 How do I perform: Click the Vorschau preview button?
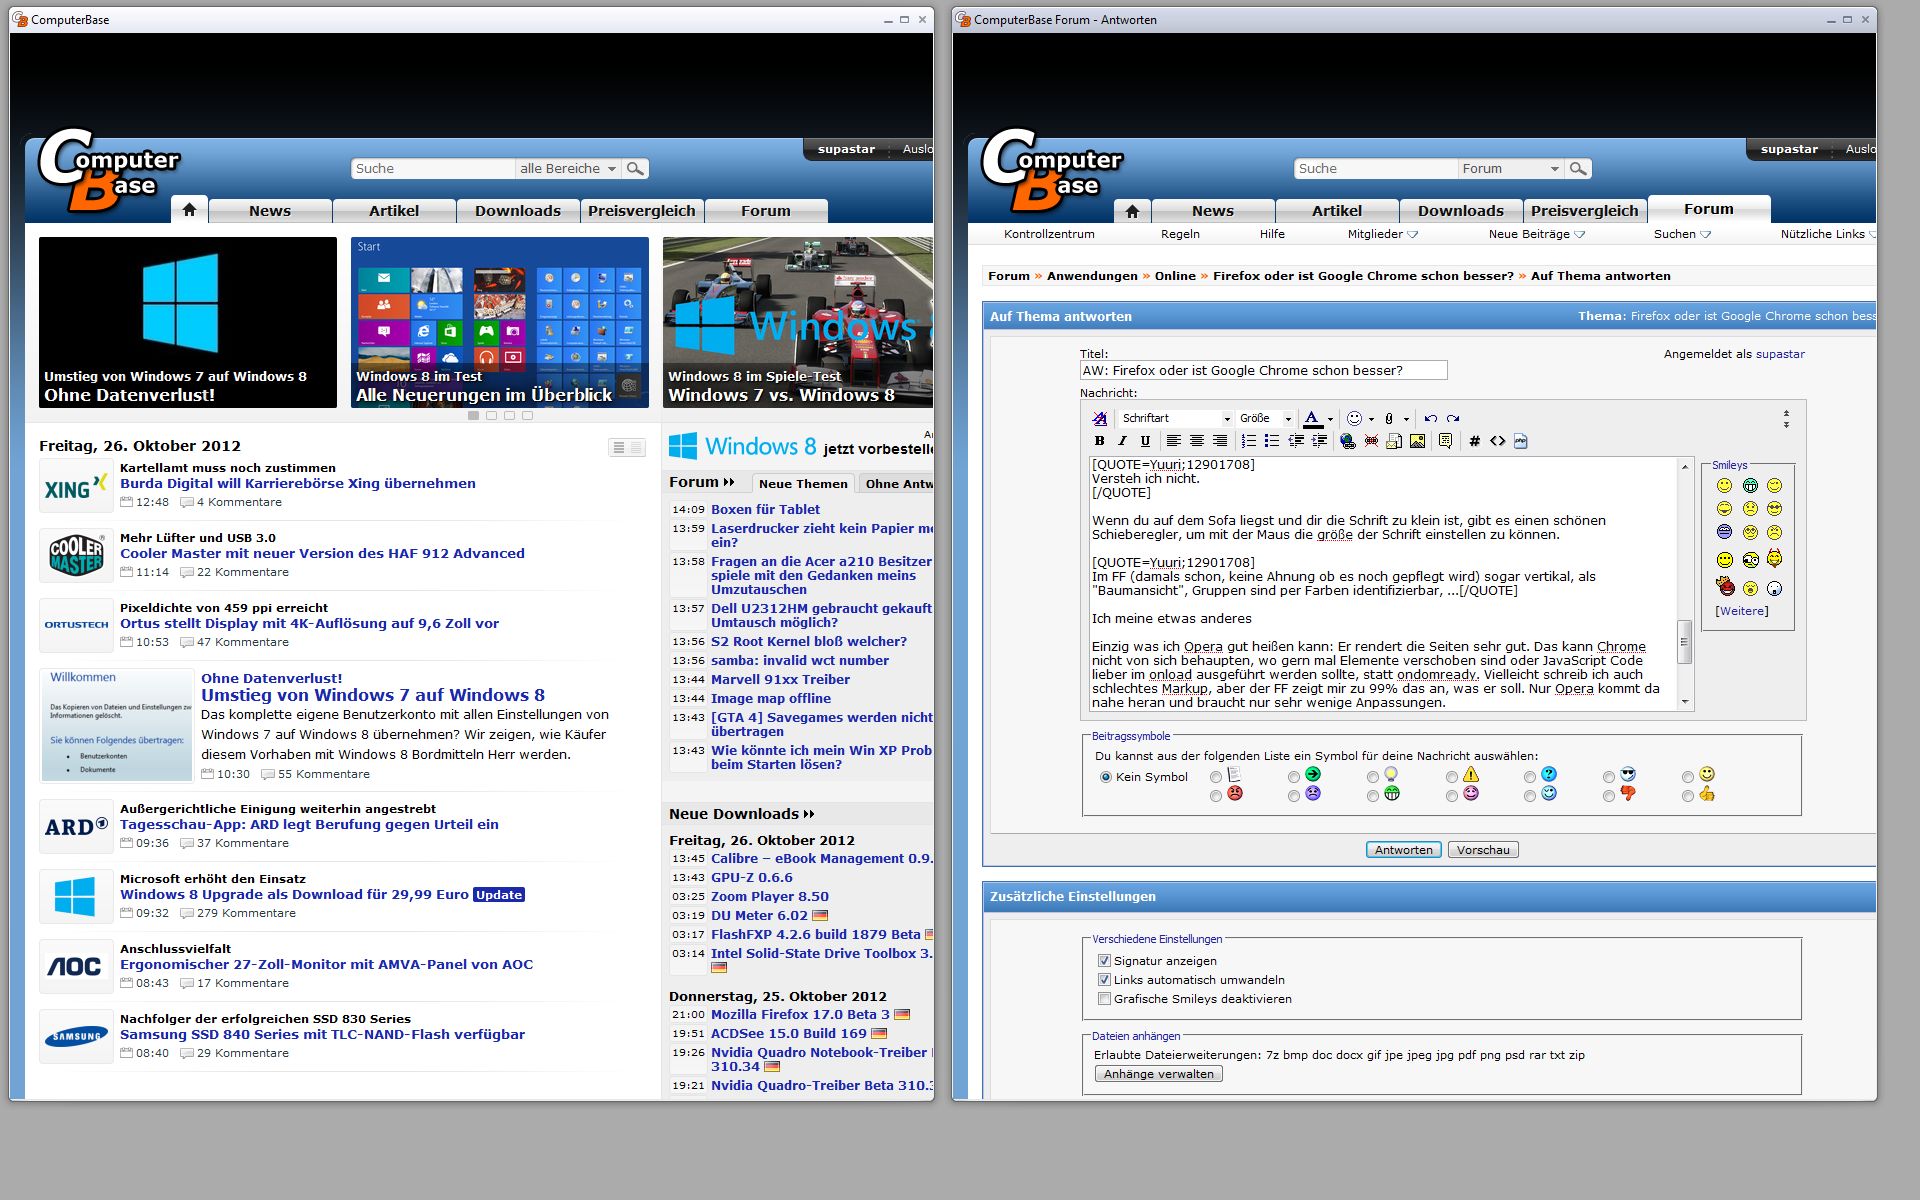pyautogui.click(x=1482, y=850)
